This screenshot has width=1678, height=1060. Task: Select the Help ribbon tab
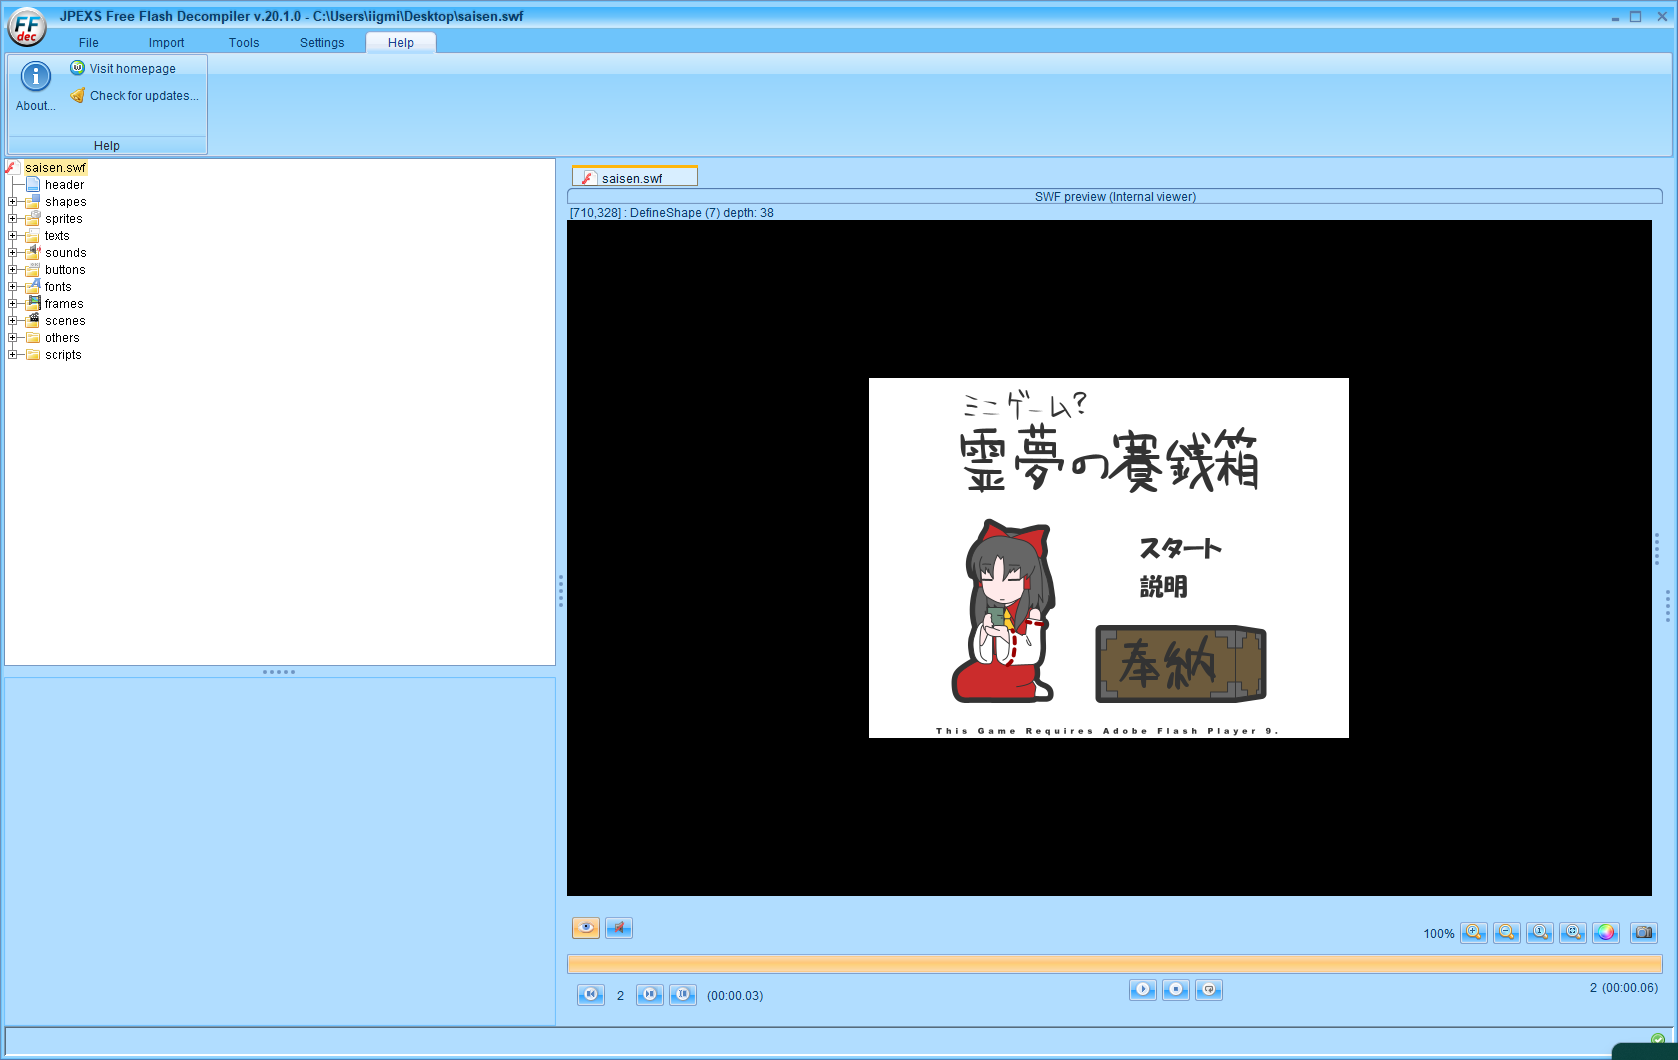click(401, 42)
